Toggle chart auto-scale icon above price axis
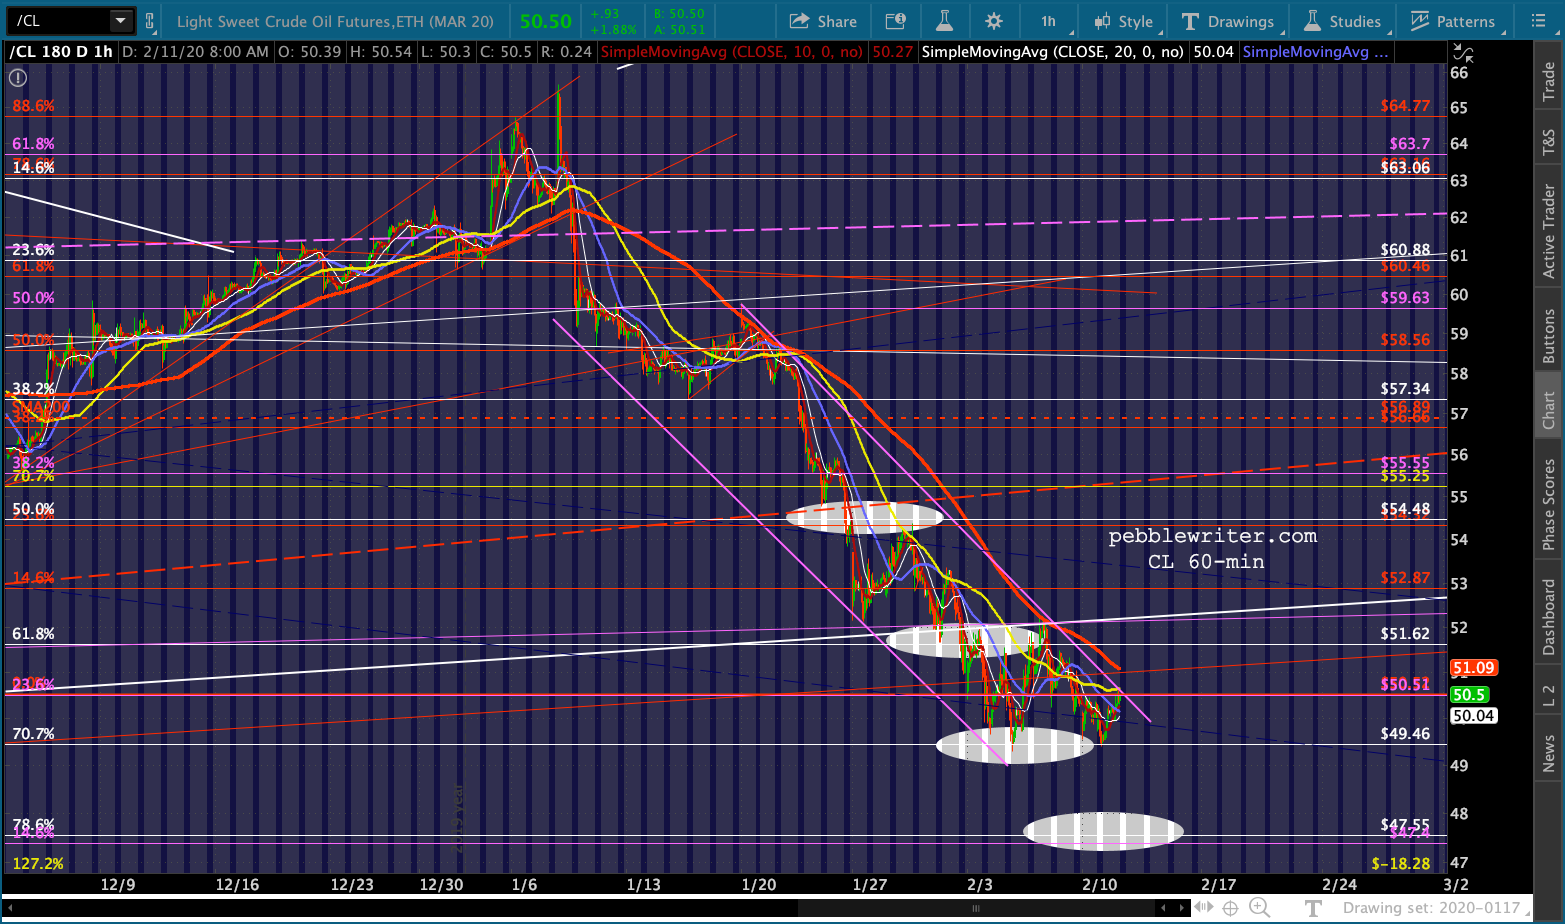The image size is (1565, 924). 1462,53
